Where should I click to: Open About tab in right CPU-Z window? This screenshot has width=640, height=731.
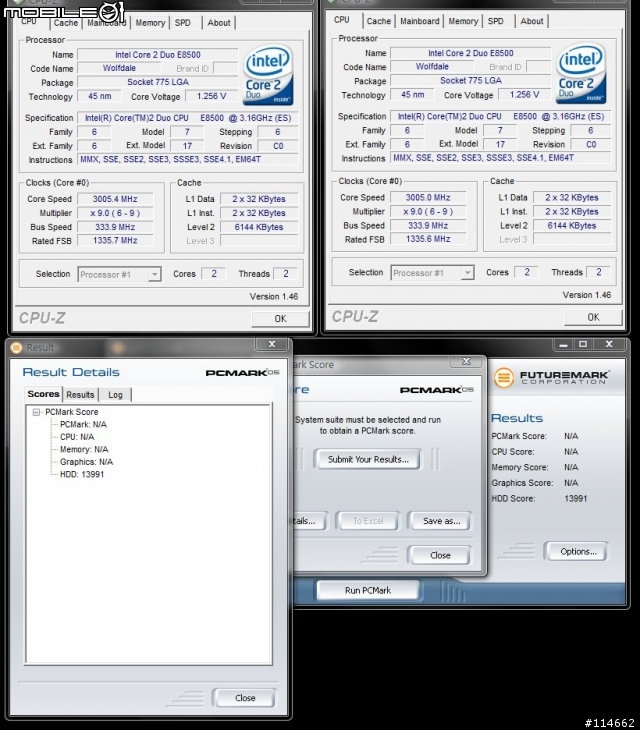point(531,21)
